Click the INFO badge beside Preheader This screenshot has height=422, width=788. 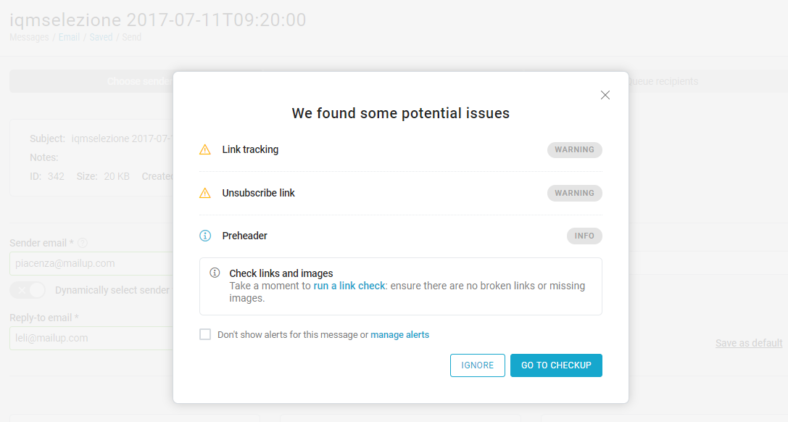click(584, 236)
